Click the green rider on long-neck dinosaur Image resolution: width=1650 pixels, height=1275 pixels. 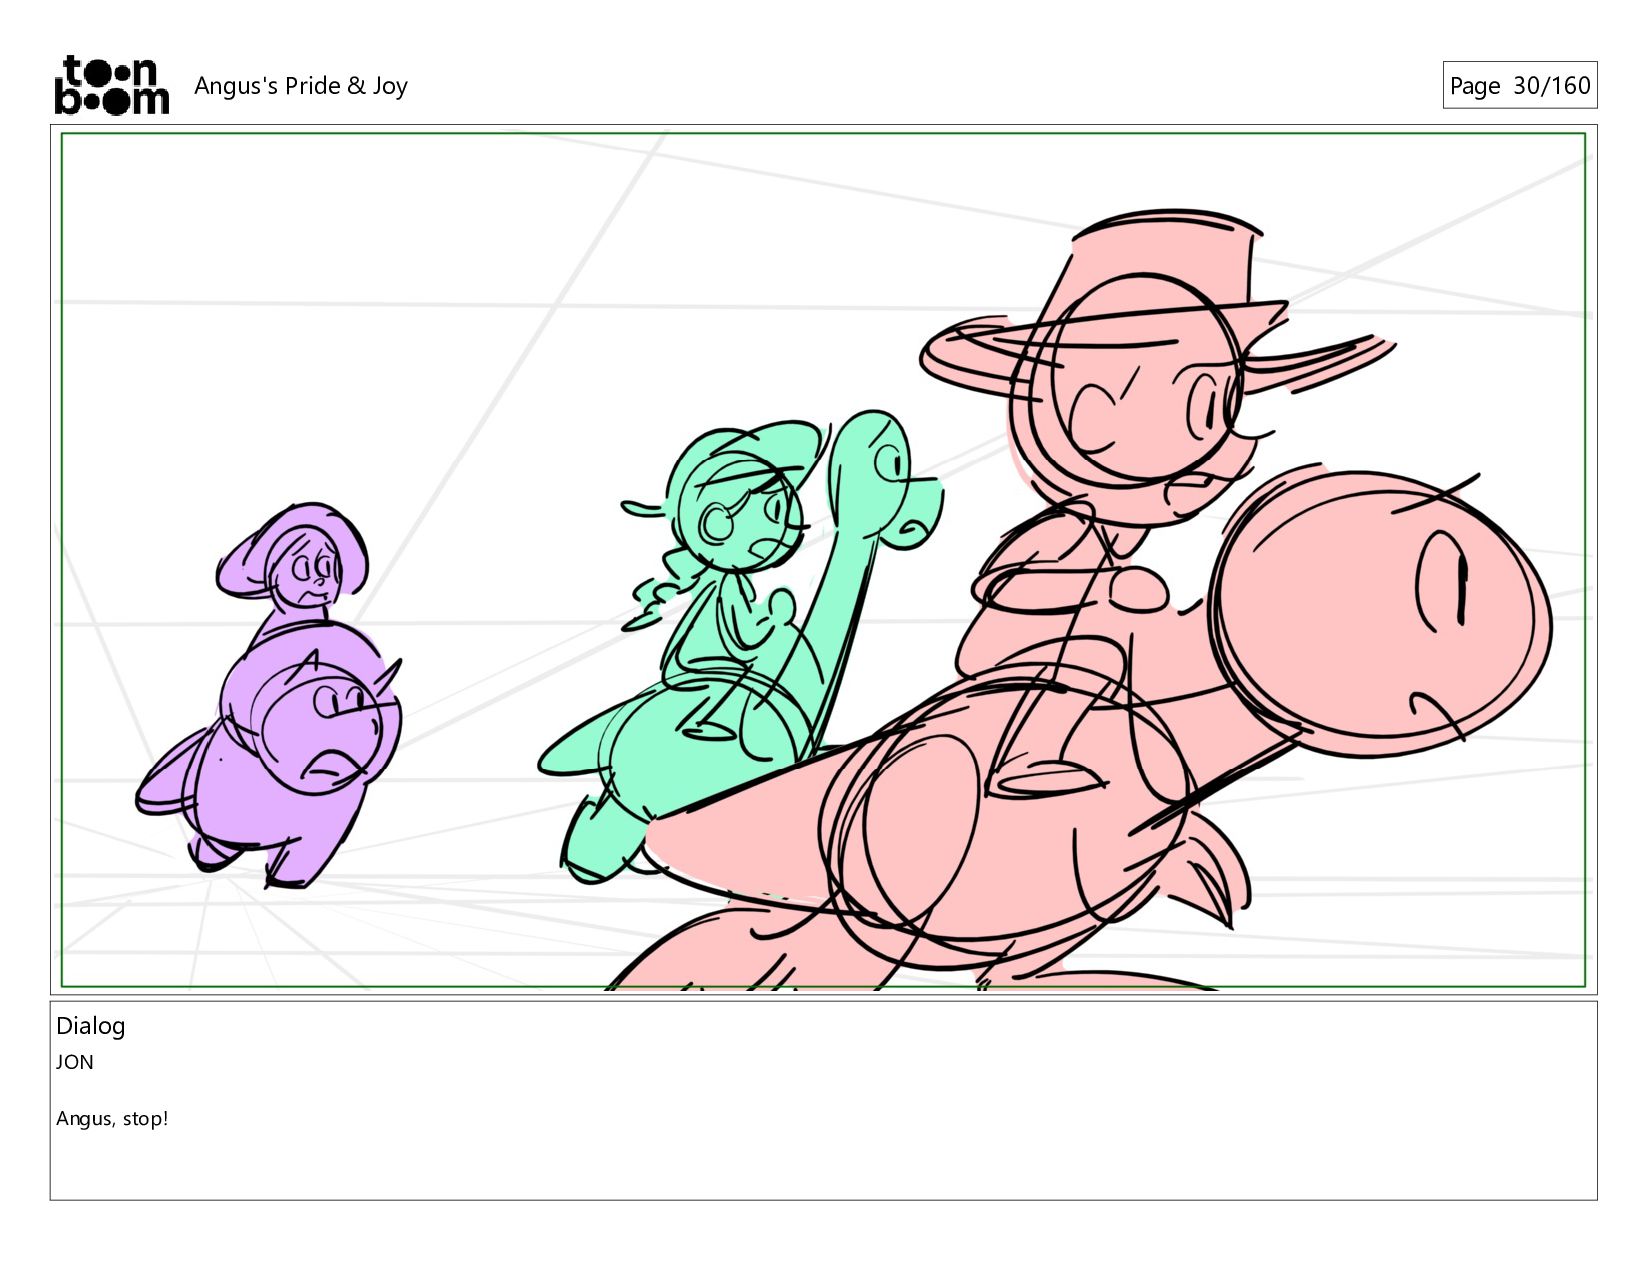click(740, 645)
